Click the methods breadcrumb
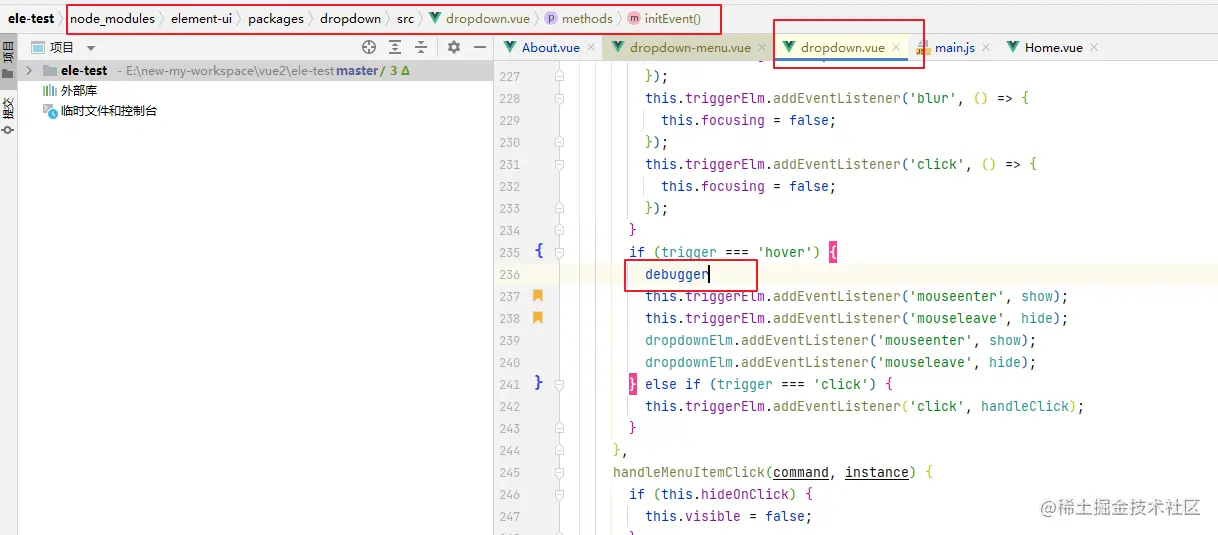 pyautogui.click(x=579, y=18)
